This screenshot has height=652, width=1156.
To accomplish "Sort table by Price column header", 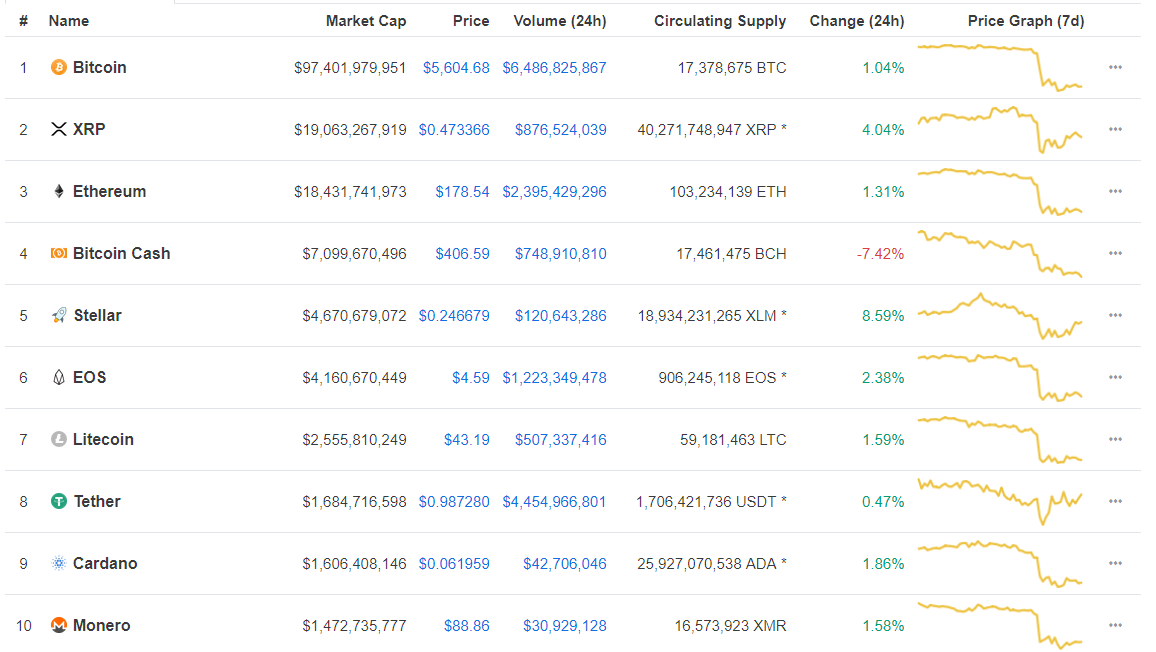I will click(x=471, y=21).
